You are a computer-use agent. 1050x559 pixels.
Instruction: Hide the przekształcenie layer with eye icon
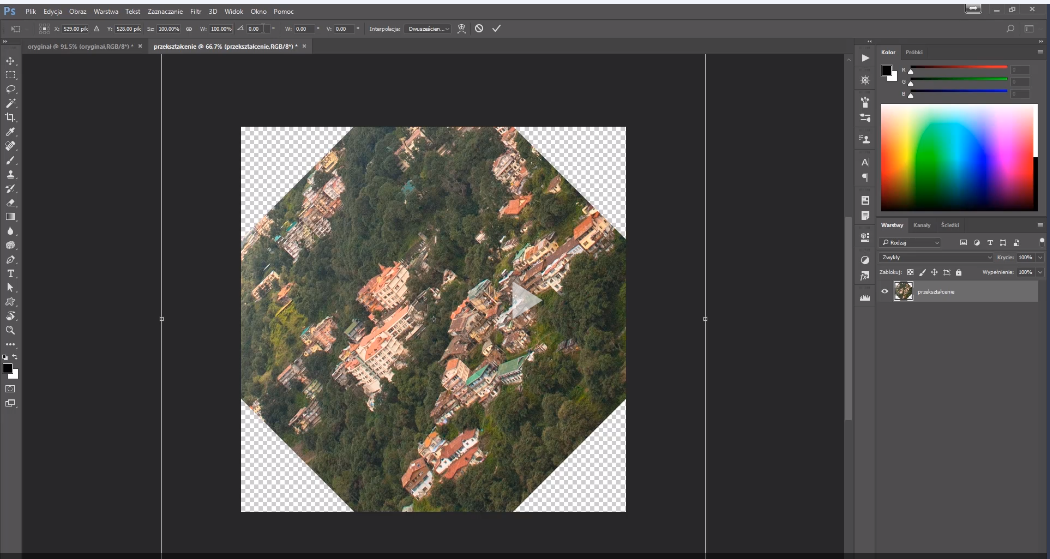[884, 291]
